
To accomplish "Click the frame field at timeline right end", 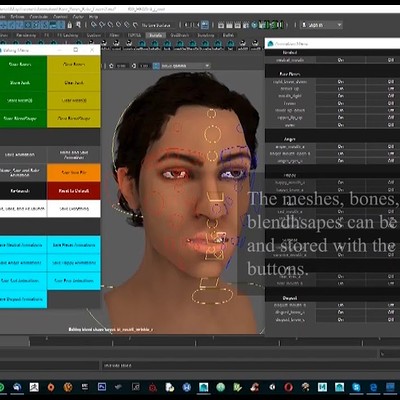I will (x=390, y=354).
